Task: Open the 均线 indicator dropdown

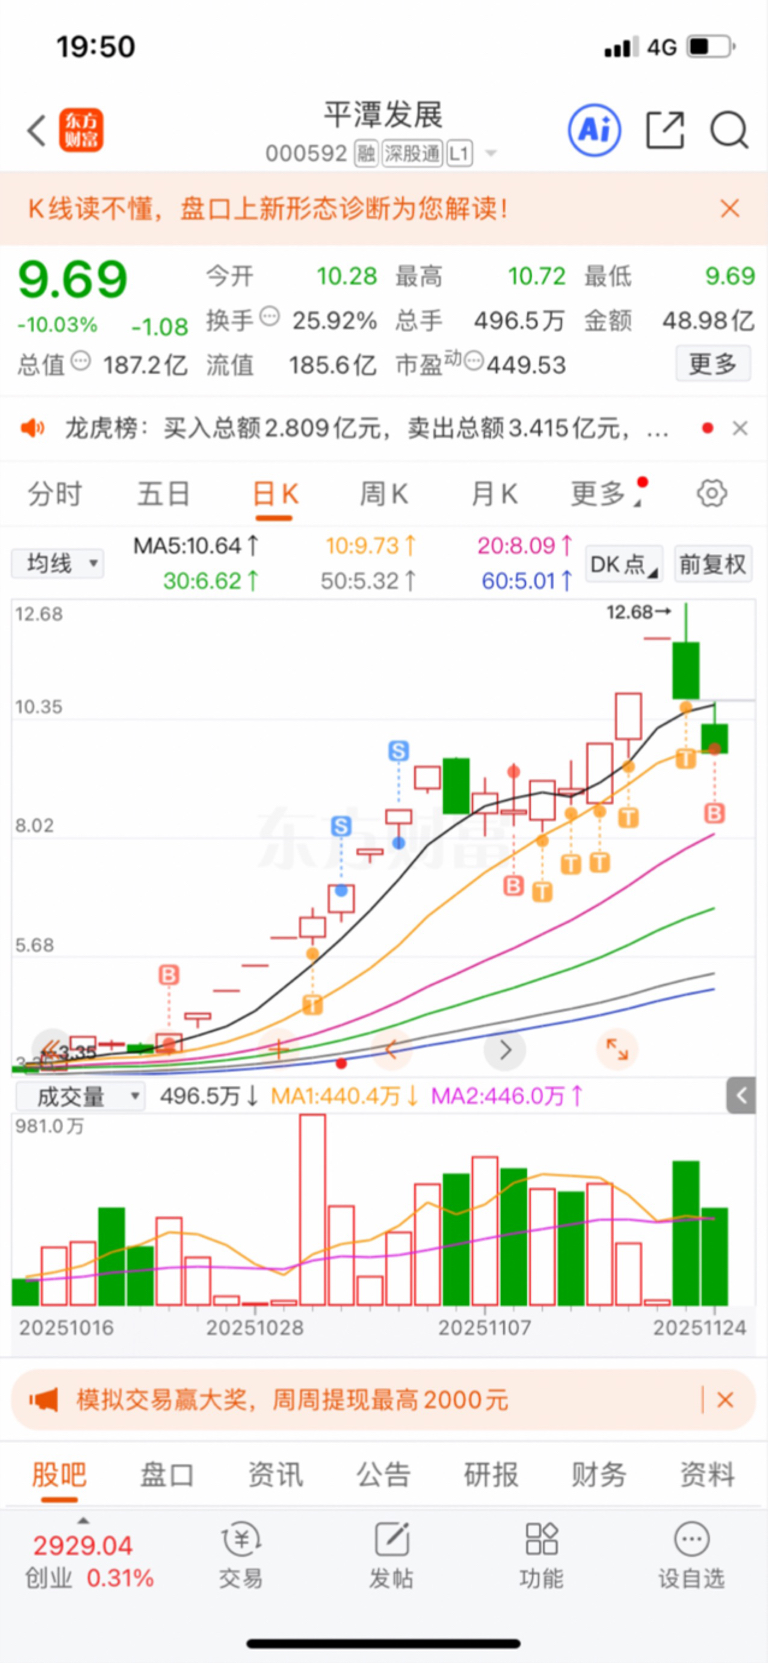Action: 58,563
